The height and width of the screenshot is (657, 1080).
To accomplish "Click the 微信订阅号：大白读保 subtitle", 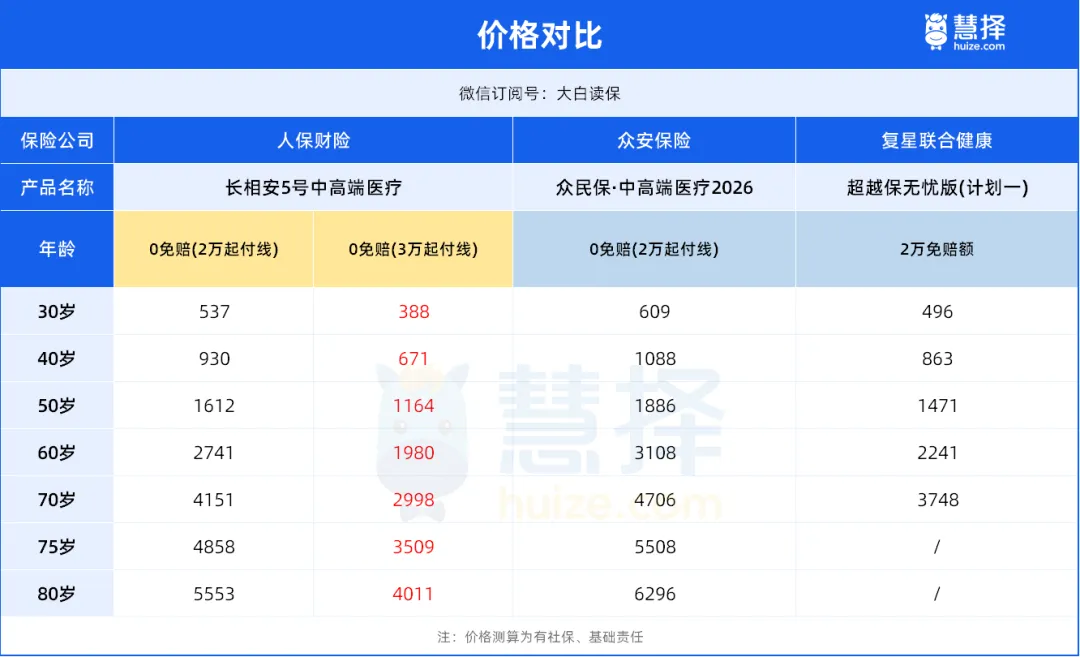I will tap(540, 94).
